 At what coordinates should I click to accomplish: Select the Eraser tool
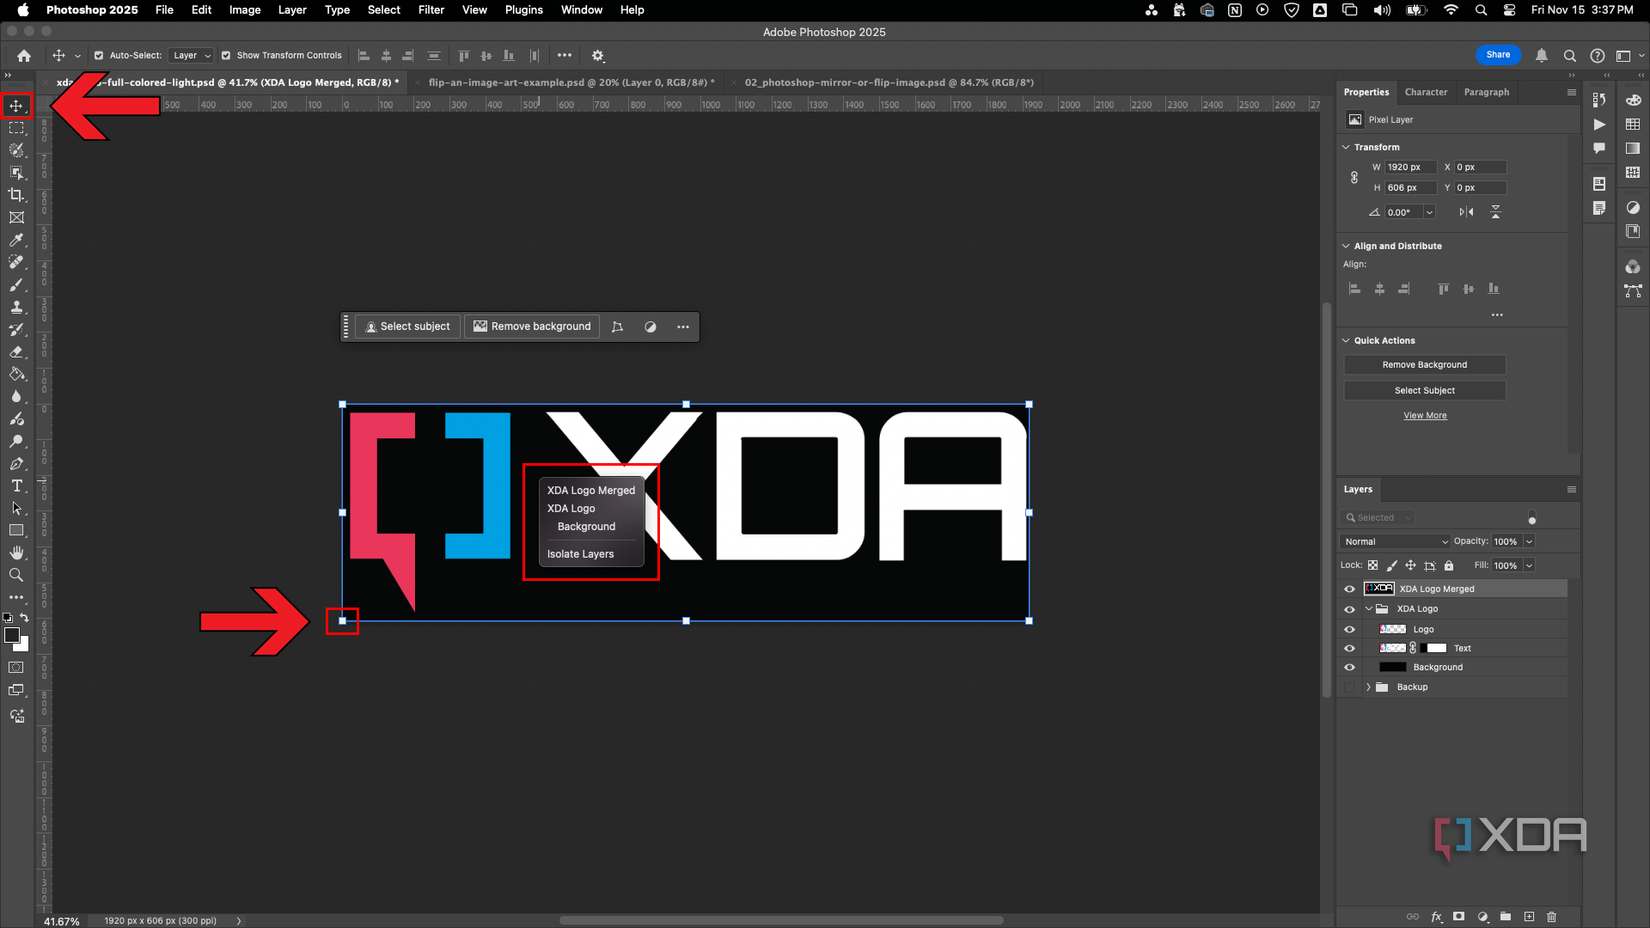pos(16,352)
